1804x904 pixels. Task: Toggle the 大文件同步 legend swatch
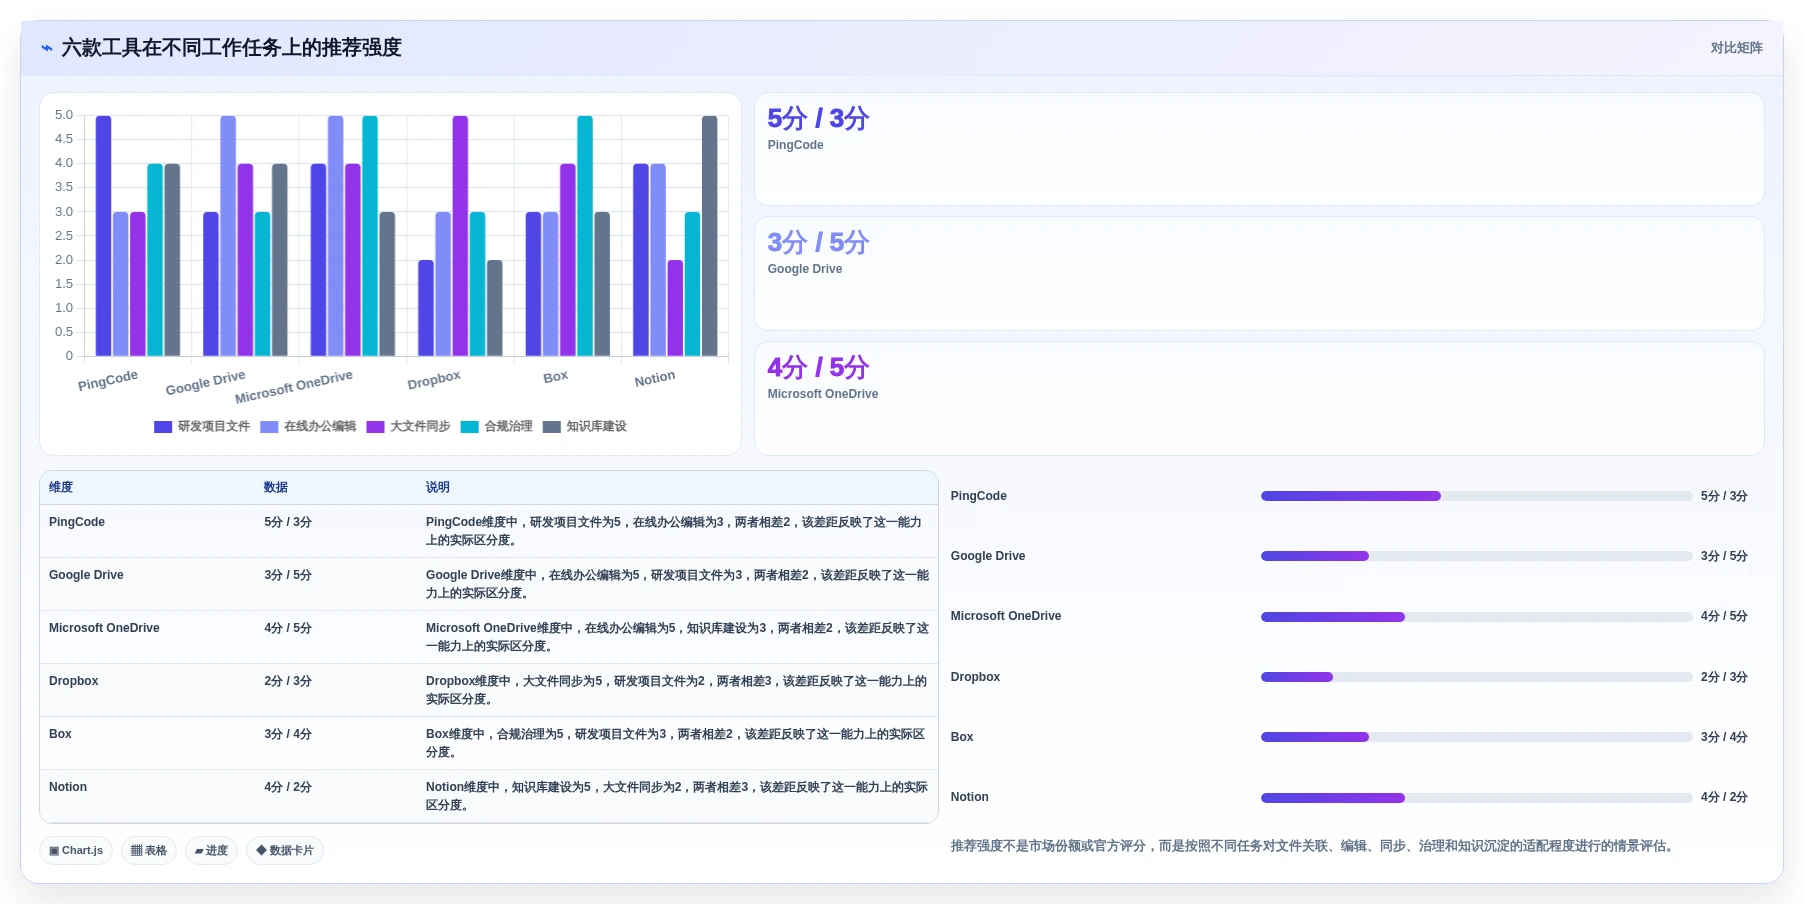point(375,427)
